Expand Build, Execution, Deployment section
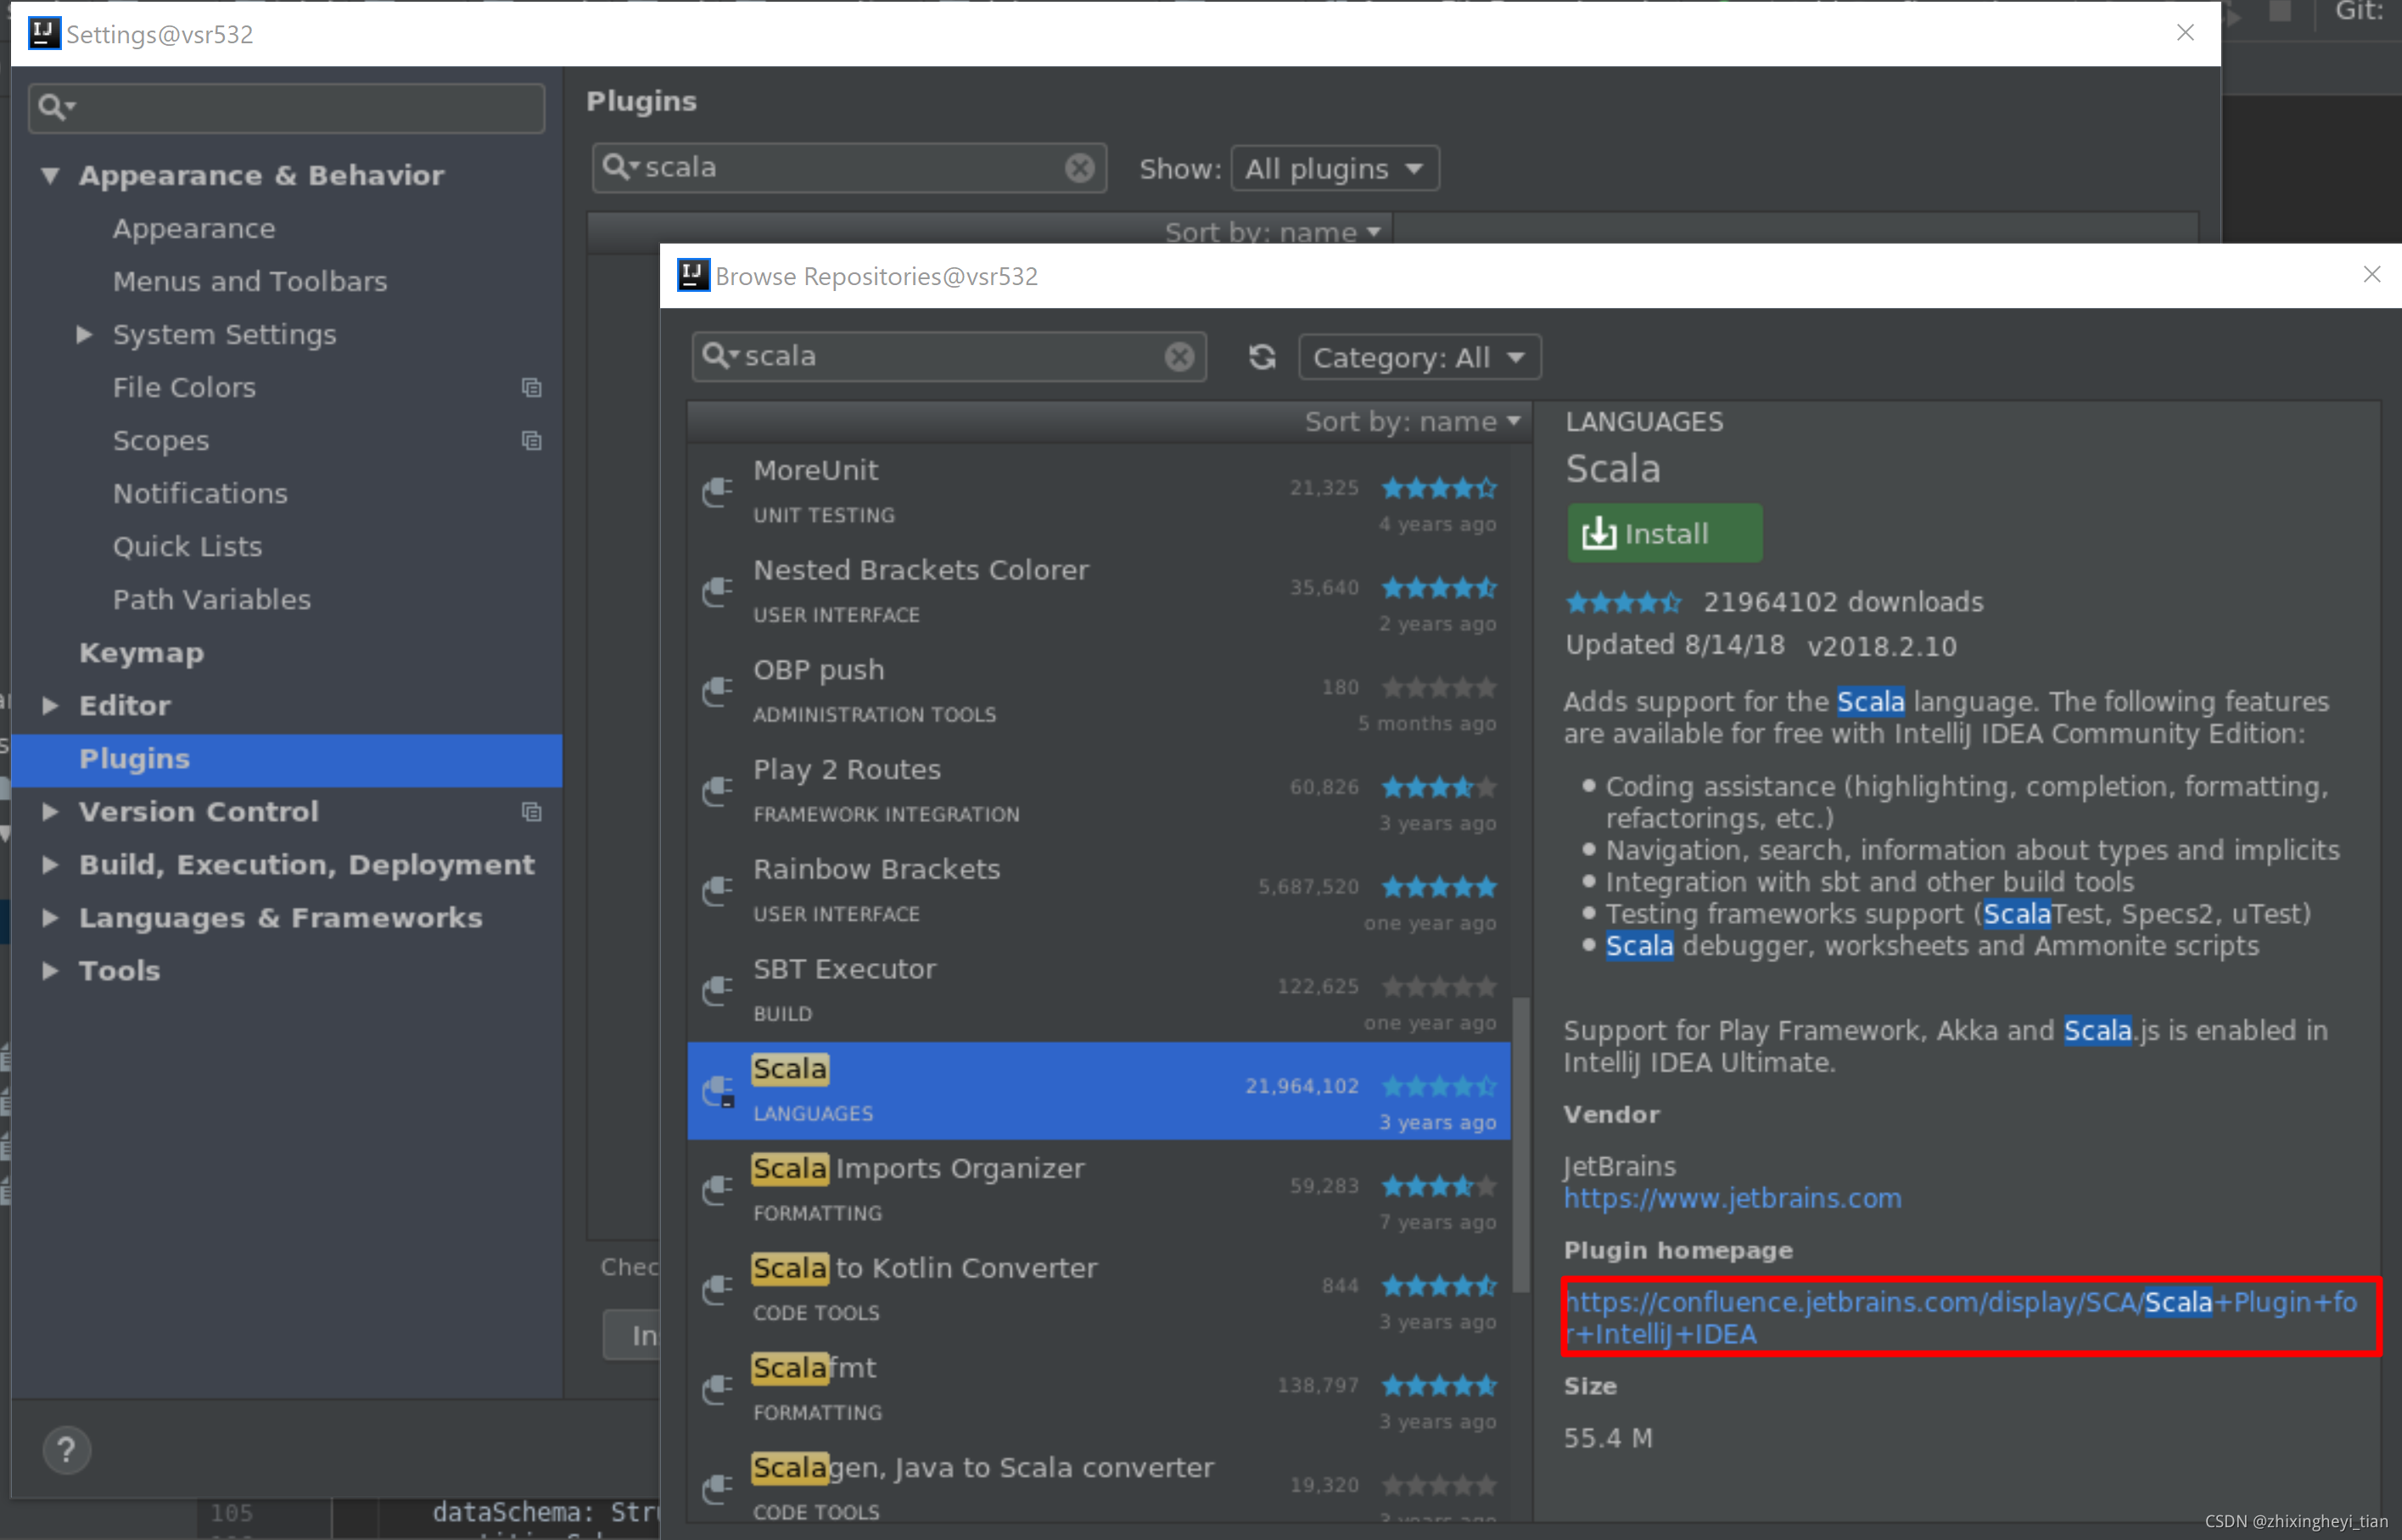The width and height of the screenshot is (2402, 1540). click(50, 865)
